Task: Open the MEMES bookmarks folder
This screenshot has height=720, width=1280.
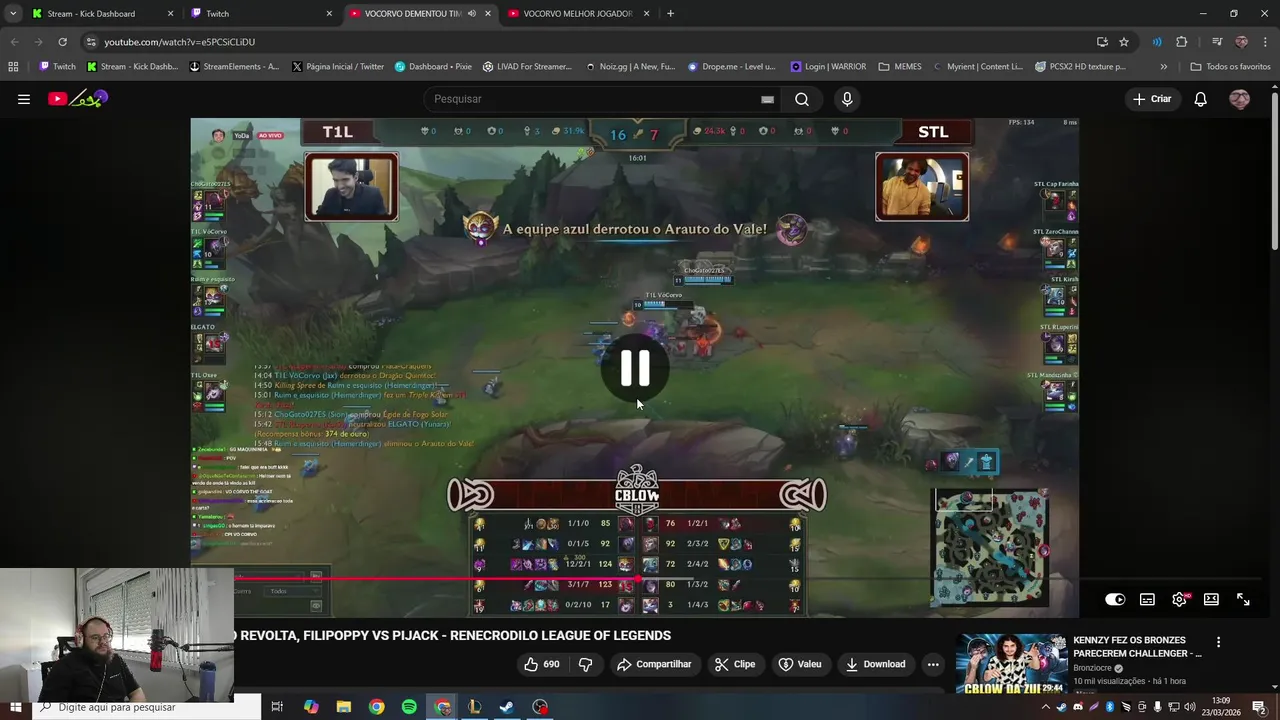Action: coord(900,67)
